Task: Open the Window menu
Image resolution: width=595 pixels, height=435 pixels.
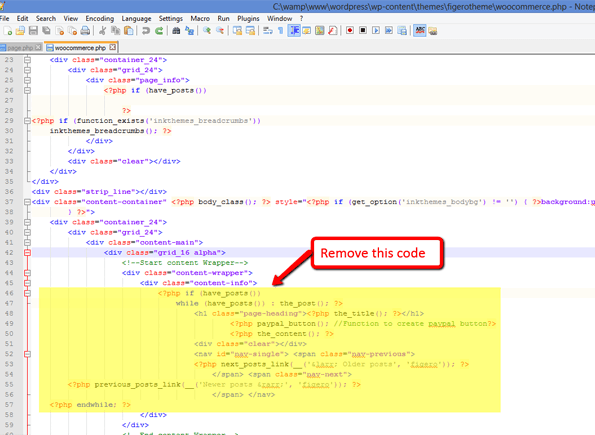Action: (x=279, y=18)
